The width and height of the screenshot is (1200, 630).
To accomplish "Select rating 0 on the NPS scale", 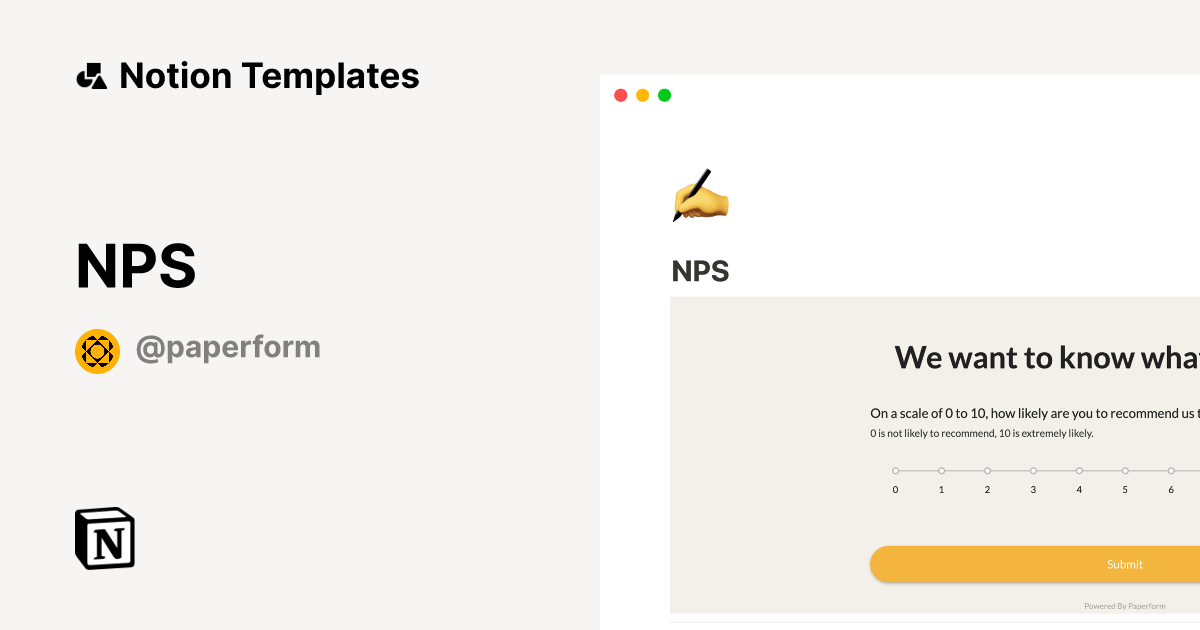I will (895, 470).
